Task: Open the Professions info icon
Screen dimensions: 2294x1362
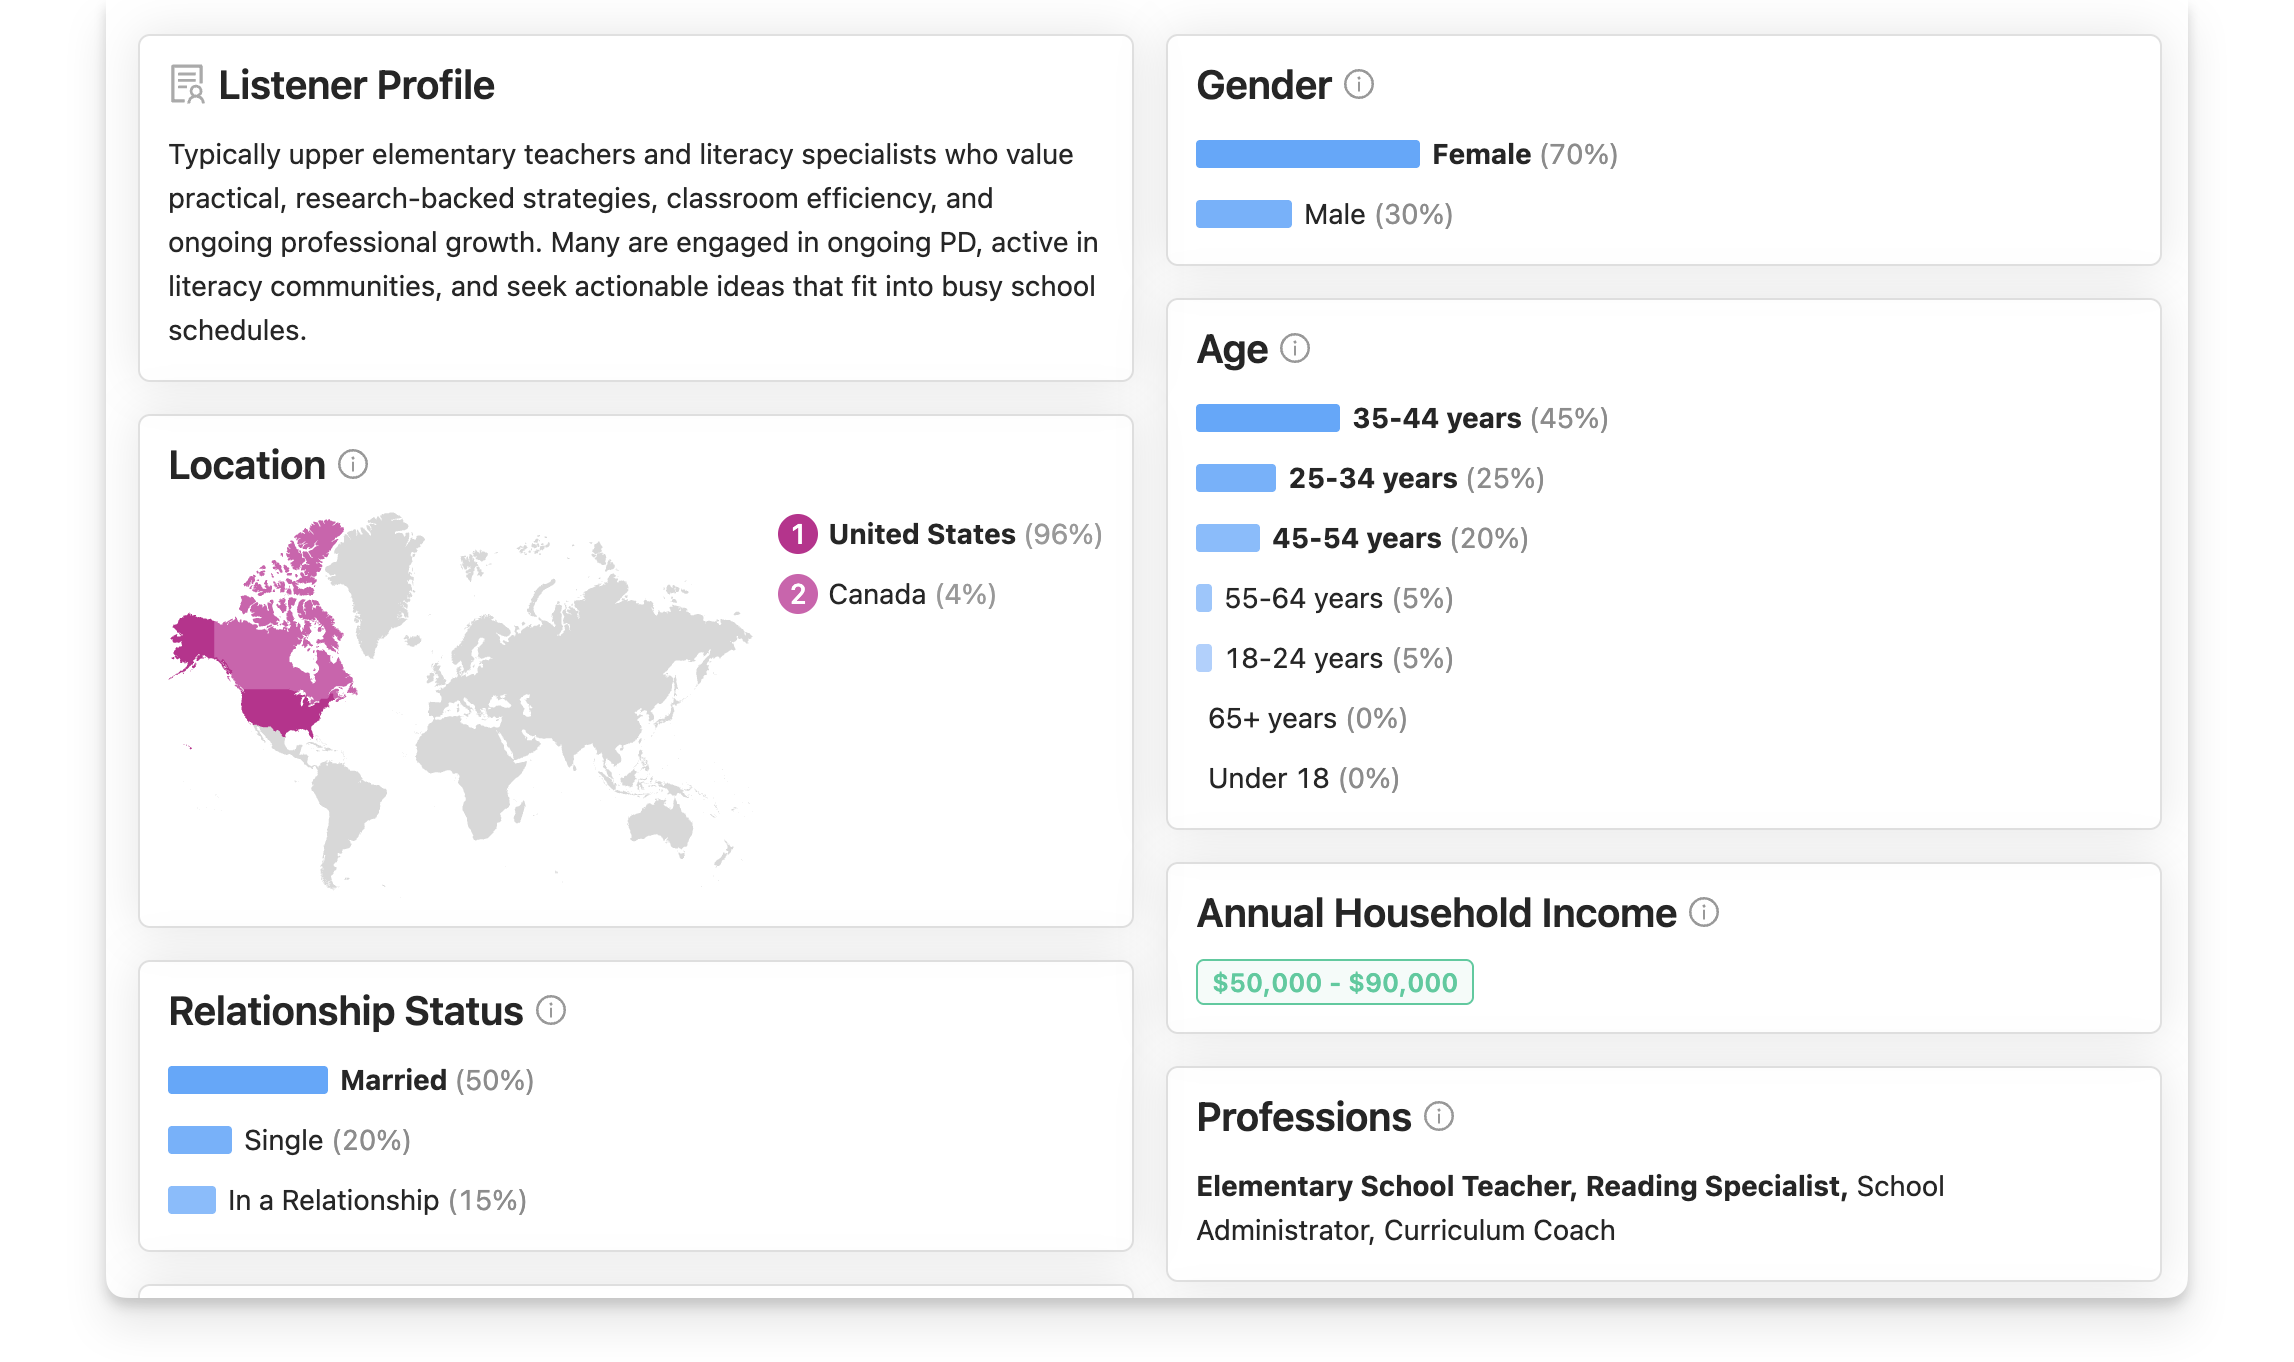Action: (1439, 1116)
